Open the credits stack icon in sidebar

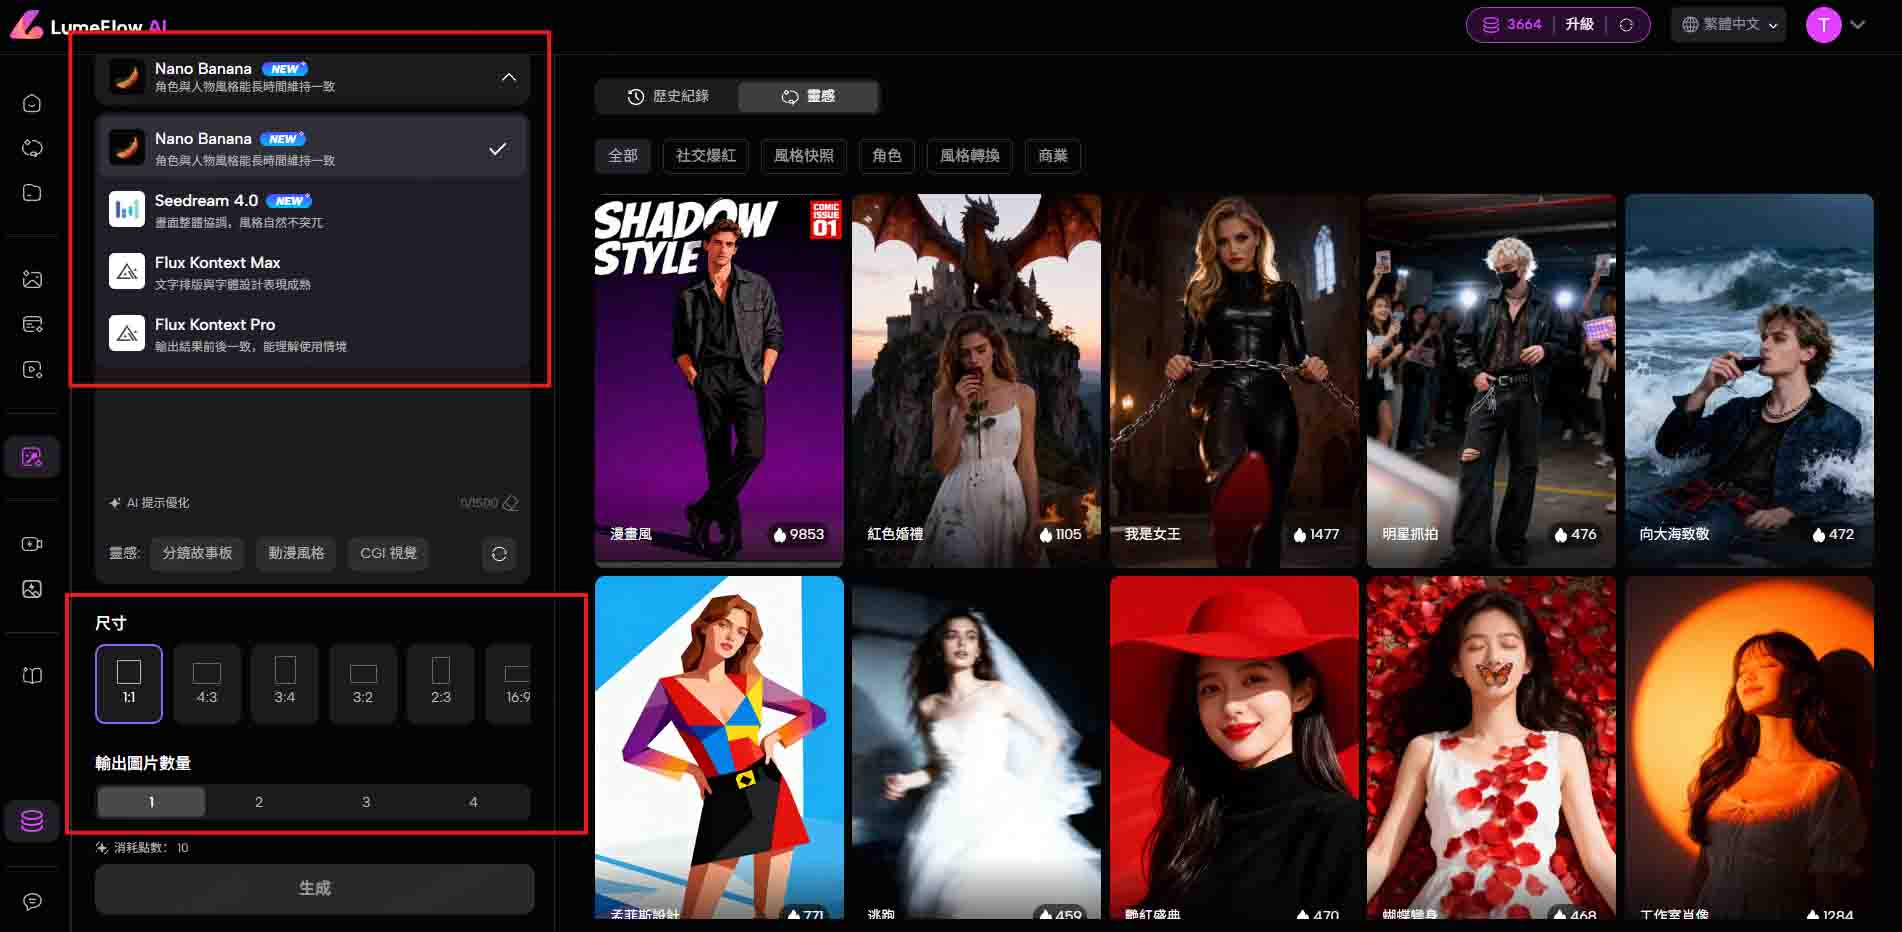(32, 821)
